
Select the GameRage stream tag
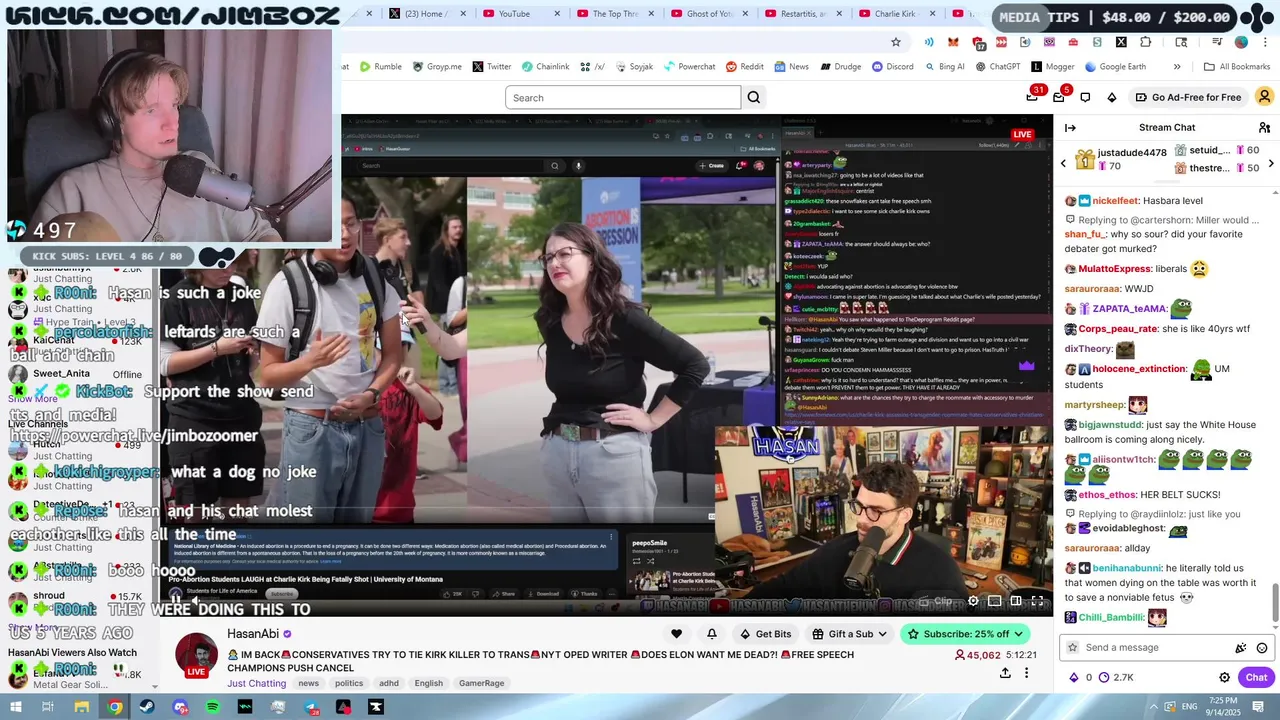[481, 683]
